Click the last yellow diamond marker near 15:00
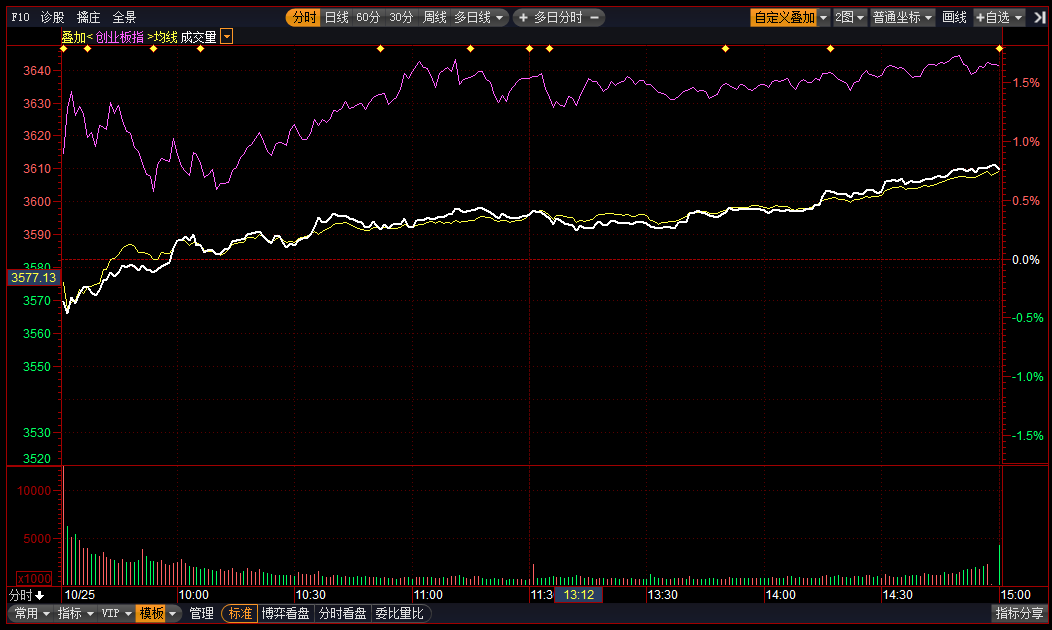Viewport: 1052px width, 630px height. tap(1000, 48)
